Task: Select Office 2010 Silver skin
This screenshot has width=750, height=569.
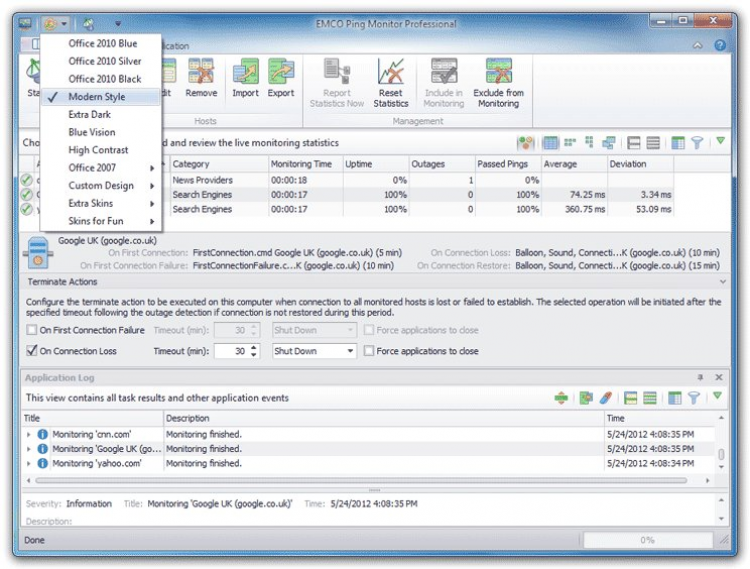Action: (100, 61)
